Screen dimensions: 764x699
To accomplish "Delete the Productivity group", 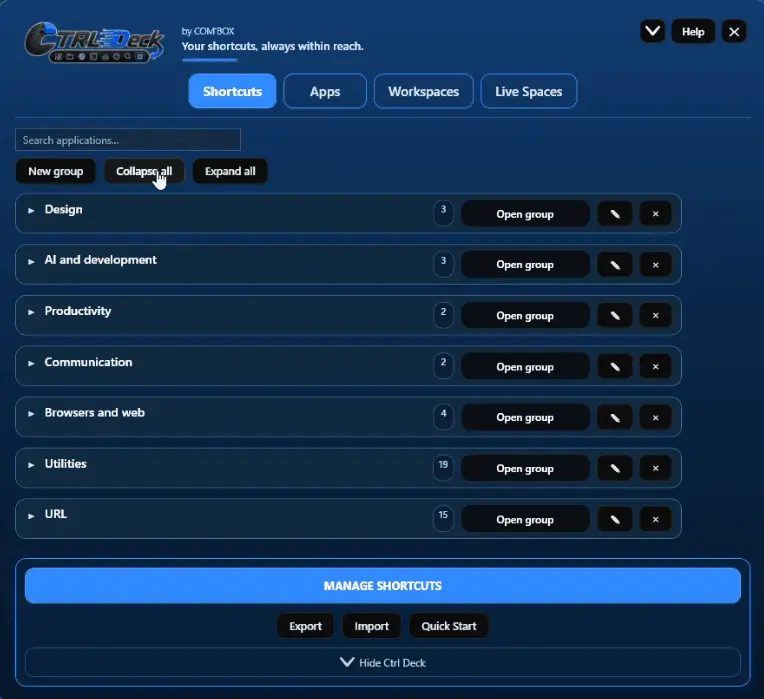I will (x=655, y=316).
